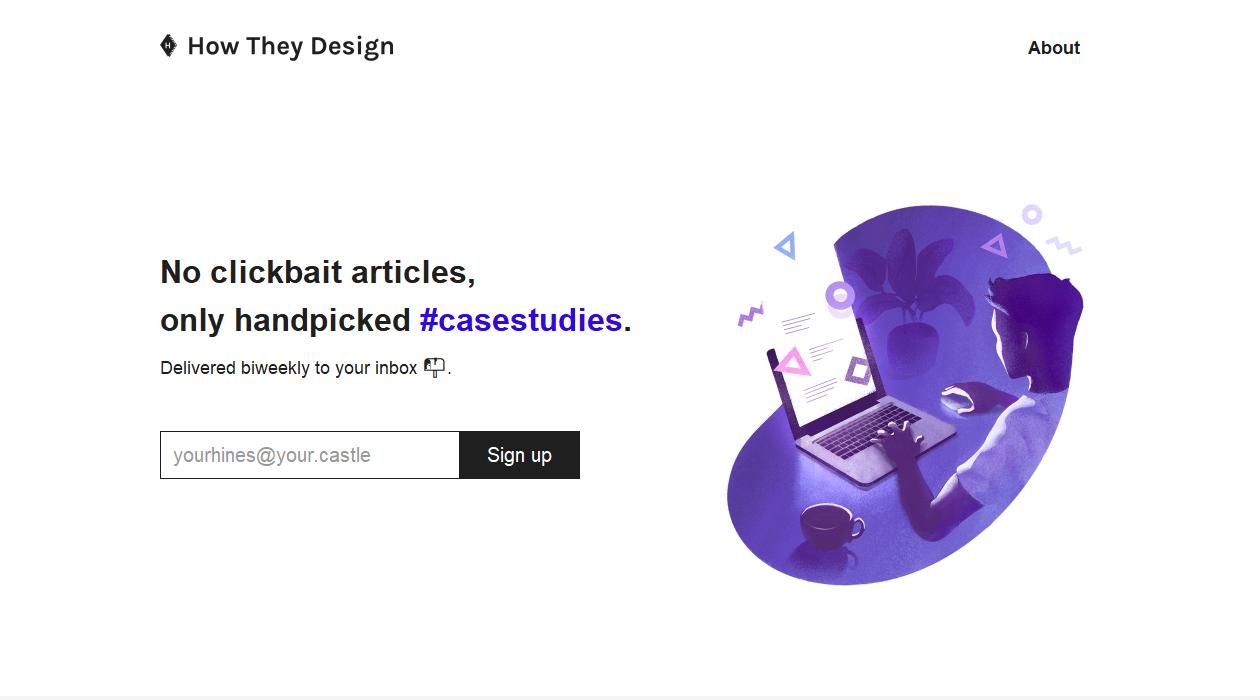1260x700 pixels.
Task: Click the purple ring above the laptop
Action: click(x=840, y=295)
